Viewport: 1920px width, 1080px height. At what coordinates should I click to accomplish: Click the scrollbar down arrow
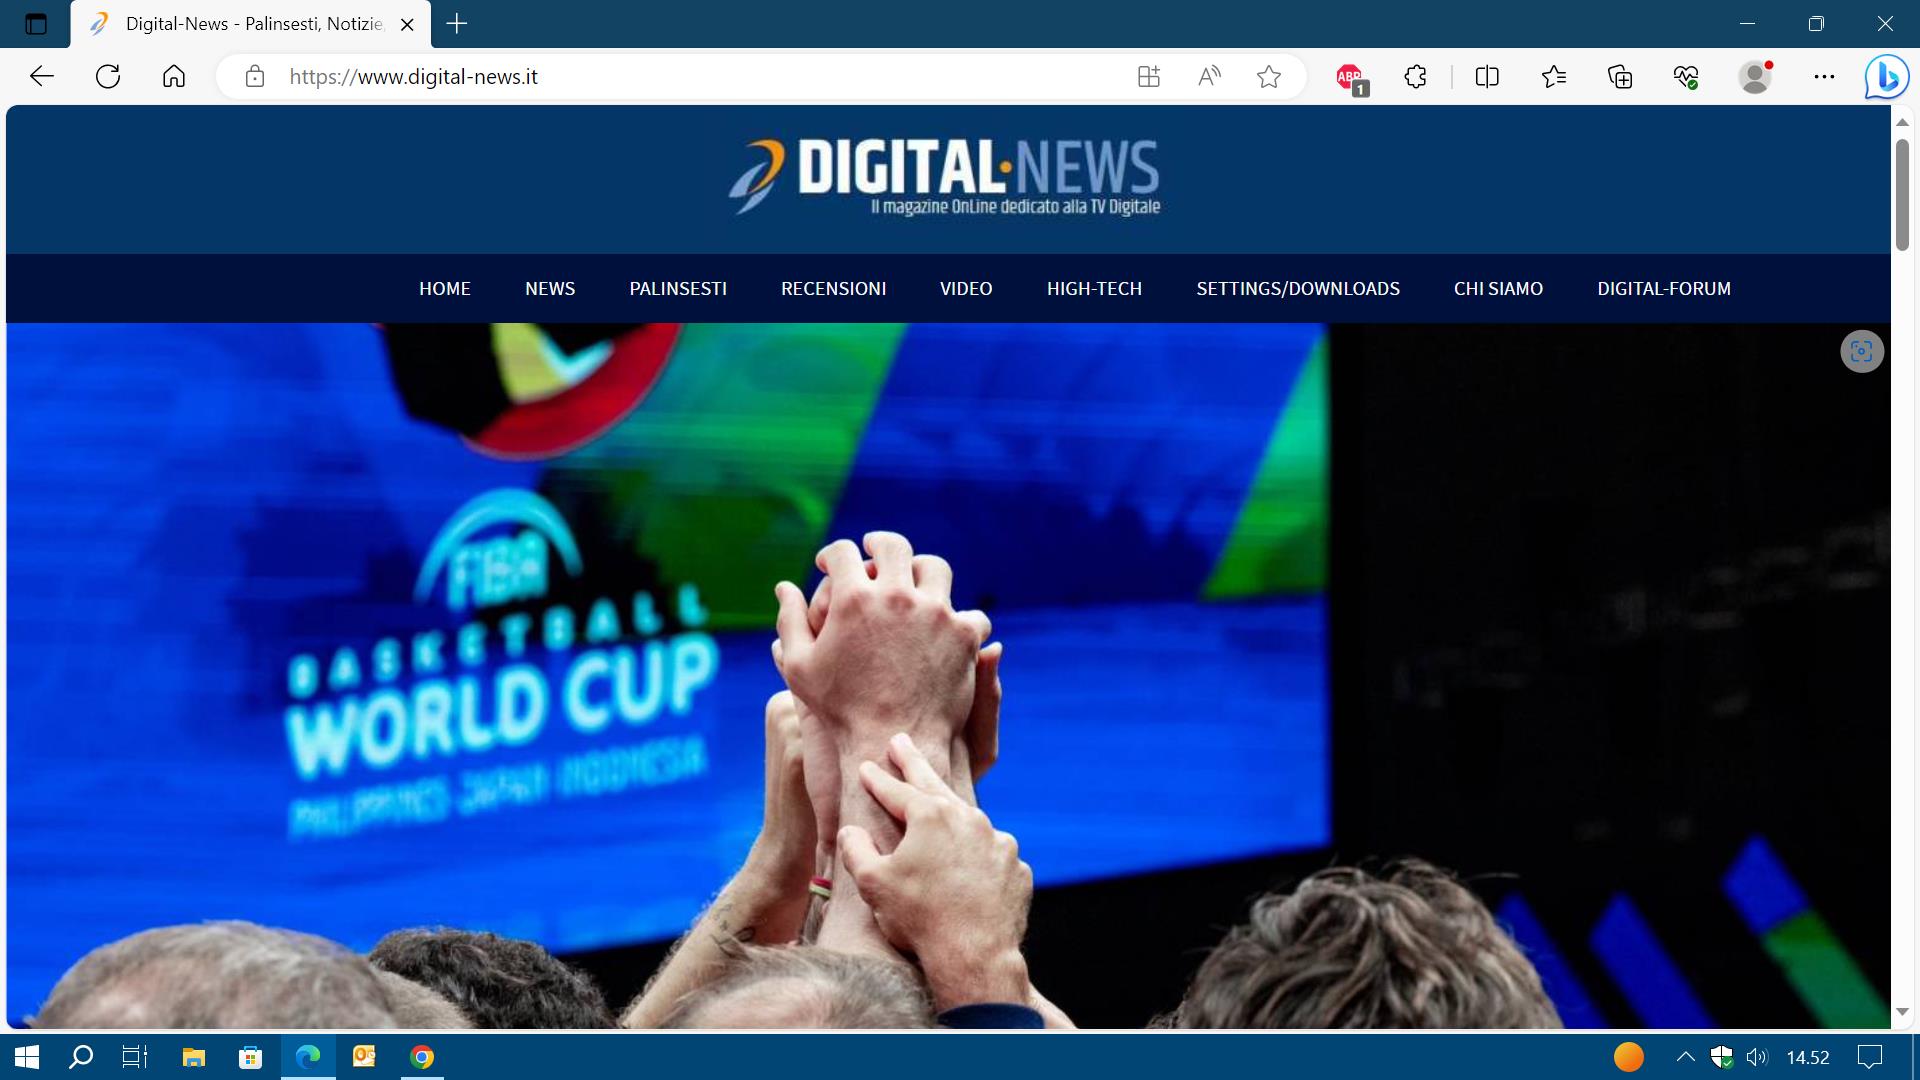[1902, 1012]
